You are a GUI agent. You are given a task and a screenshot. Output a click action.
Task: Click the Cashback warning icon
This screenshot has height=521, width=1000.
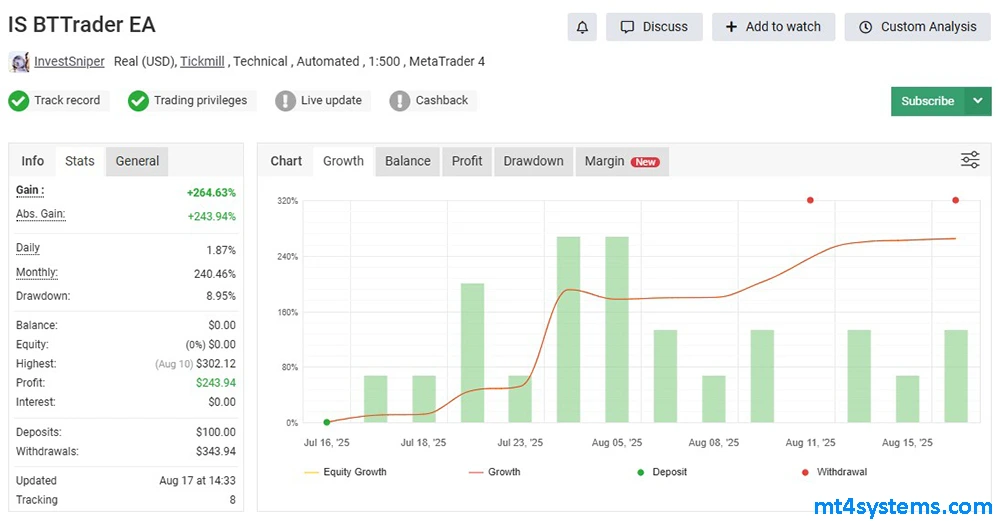pyautogui.click(x=400, y=101)
